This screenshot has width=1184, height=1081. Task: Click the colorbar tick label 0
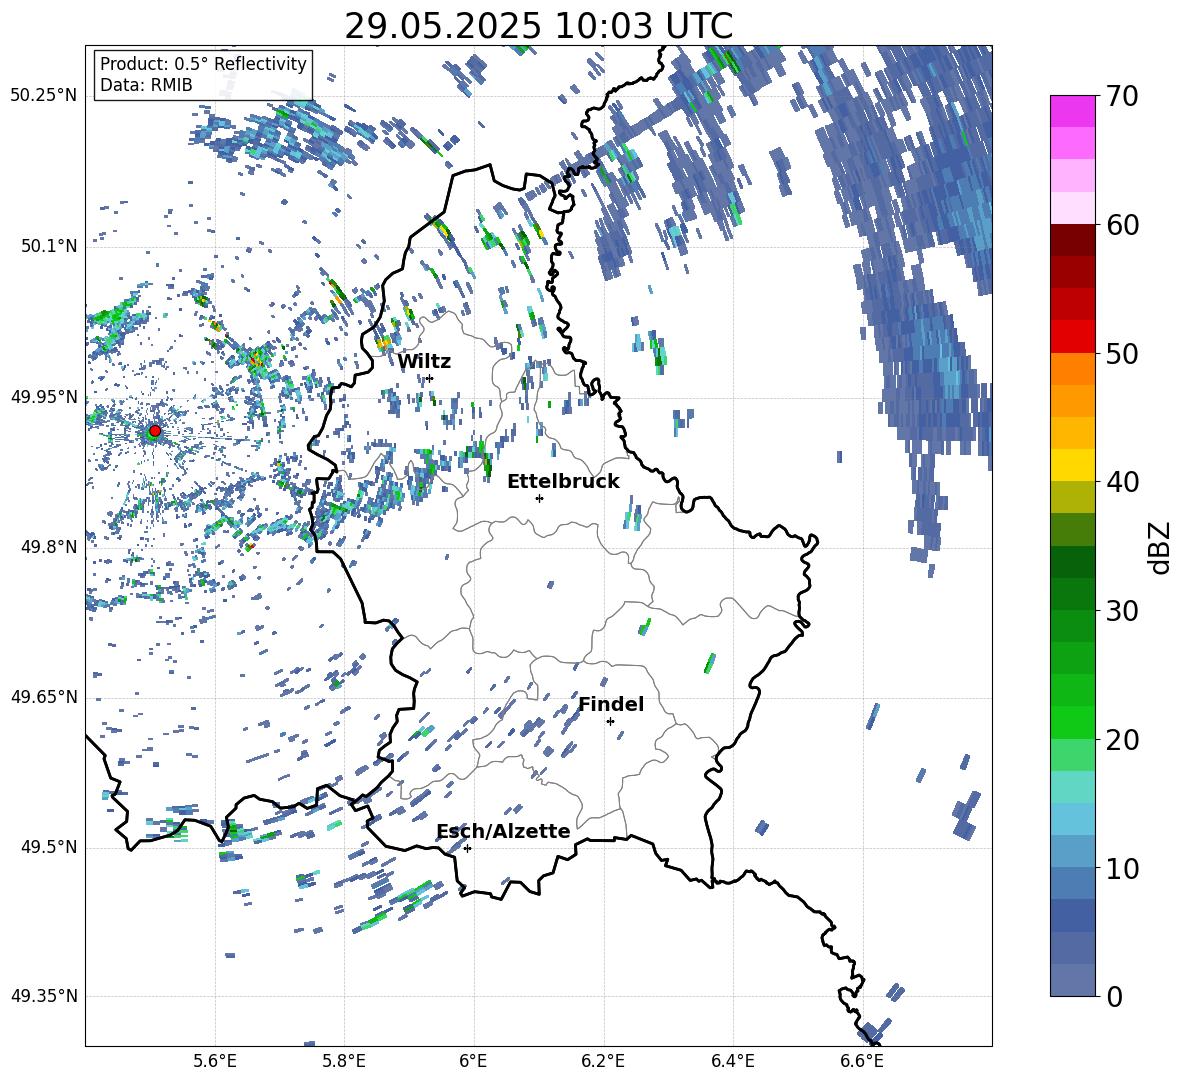[x=1114, y=996]
